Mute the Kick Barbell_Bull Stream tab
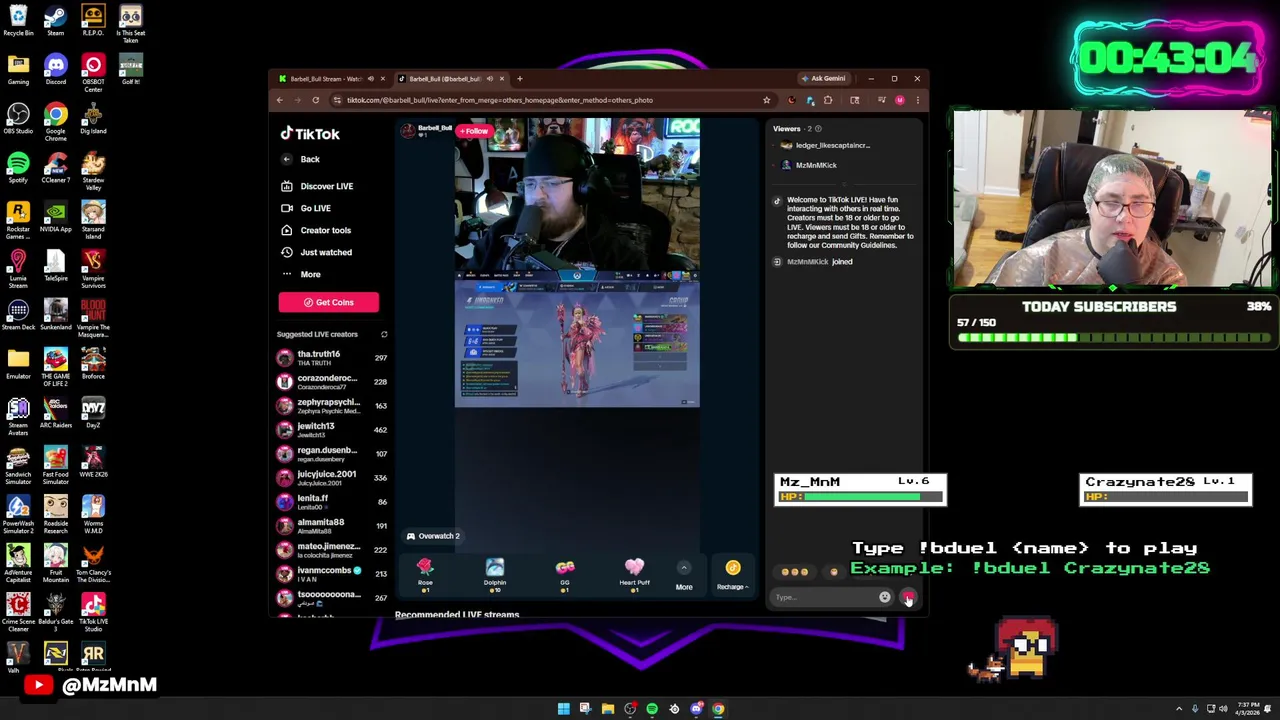The width and height of the screenshot is (1280, 720). (370, 79)
